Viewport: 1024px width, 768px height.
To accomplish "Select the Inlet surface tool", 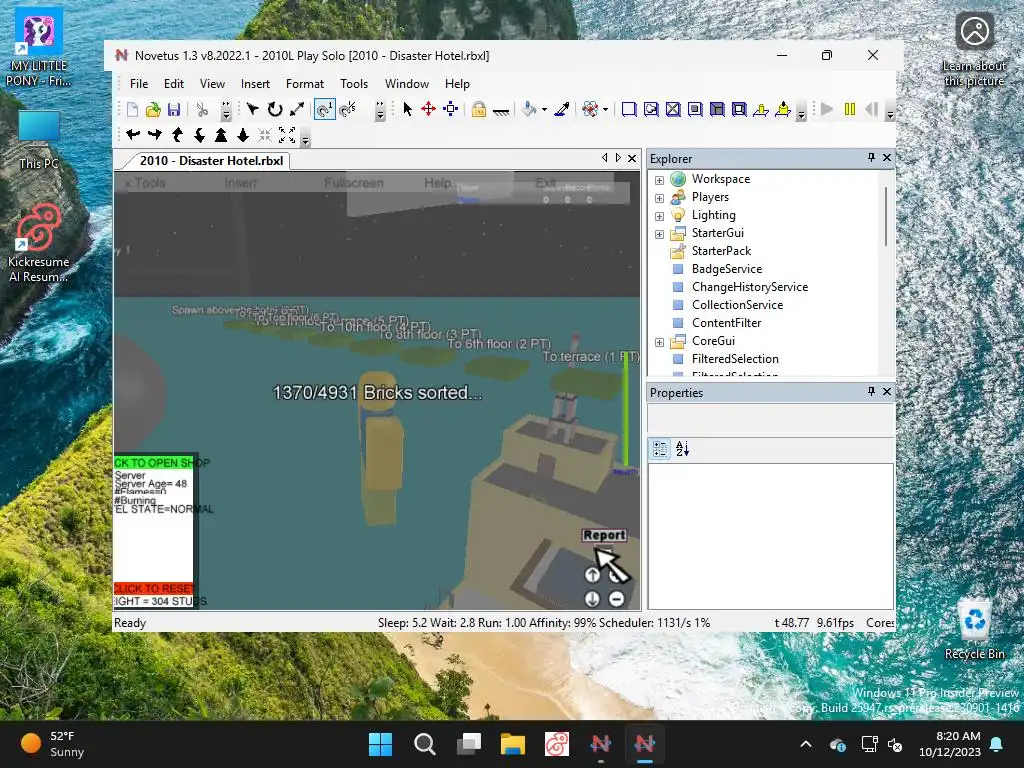I will point(717,109).
